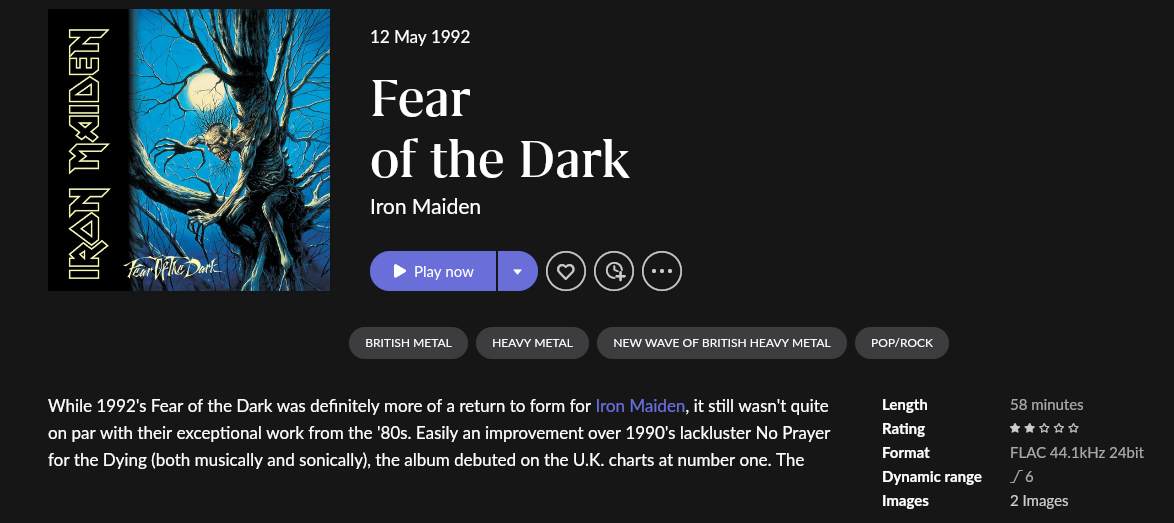Click the first rating star
This screenshot has height=523, width=1174.
pyautogui.click(x=1016, y=429)
